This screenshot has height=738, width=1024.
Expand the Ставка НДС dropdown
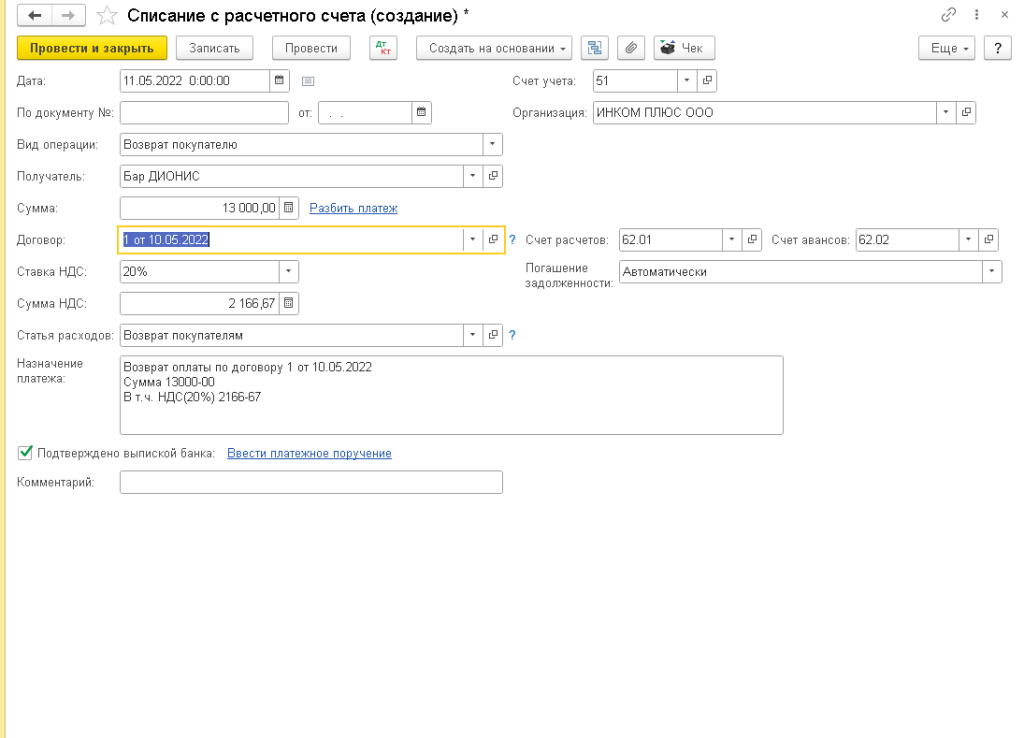point(288,271)
